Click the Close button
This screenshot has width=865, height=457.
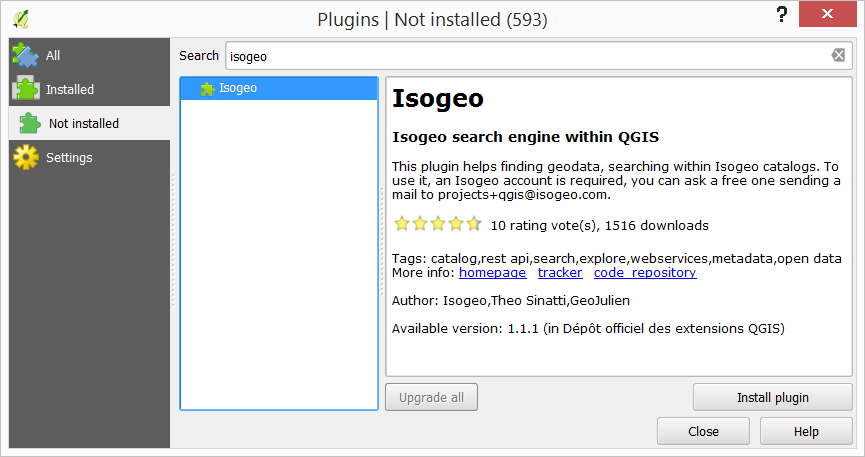703,431
